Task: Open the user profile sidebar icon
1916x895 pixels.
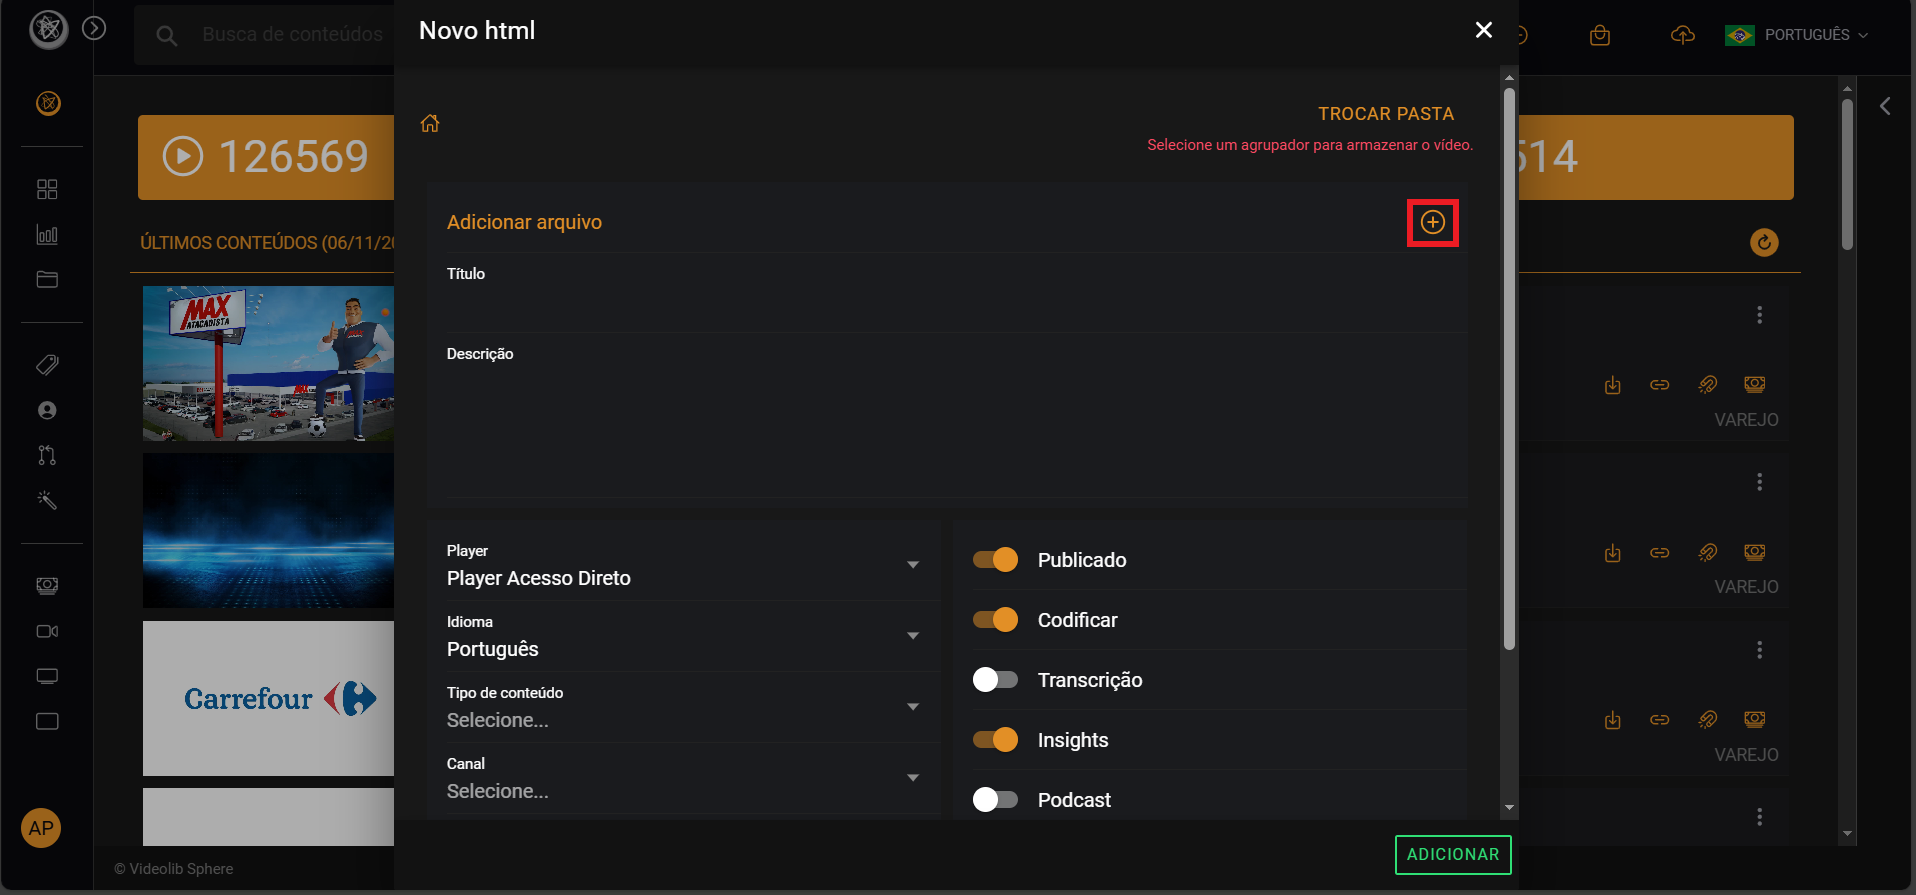Action: pyautogui.click(x=47, y=410)
